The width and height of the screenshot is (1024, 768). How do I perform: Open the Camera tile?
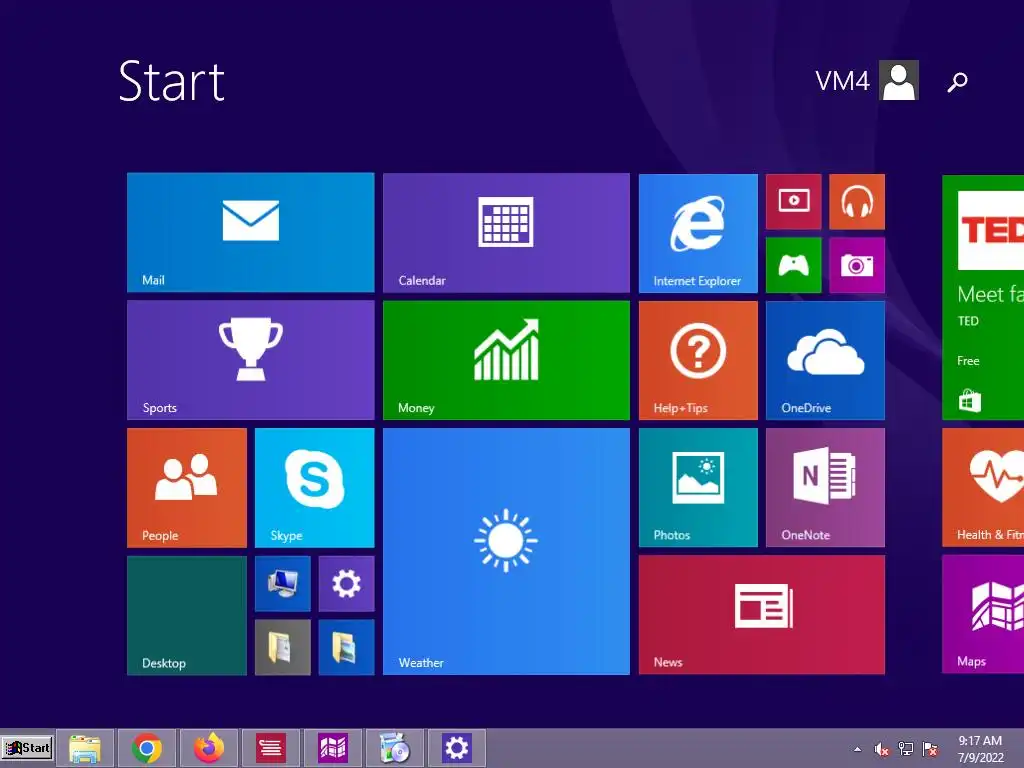click(857, 265)
